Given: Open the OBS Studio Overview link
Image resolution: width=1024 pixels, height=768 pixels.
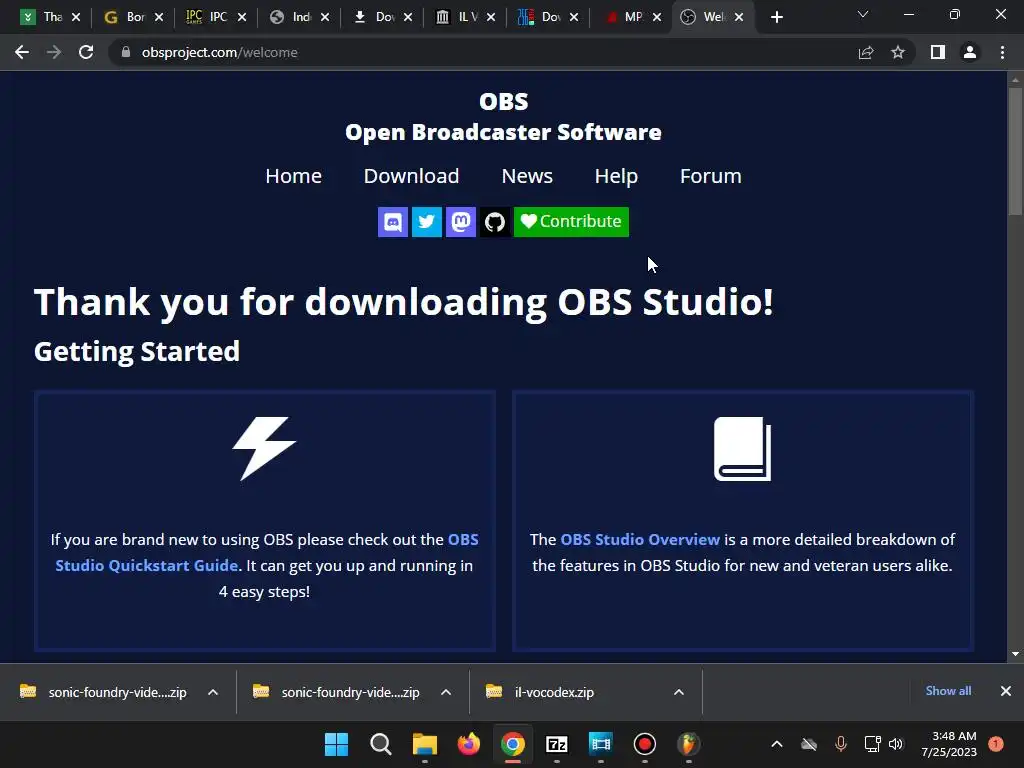Looking at the screenshot, I should [x=640, y=539].
